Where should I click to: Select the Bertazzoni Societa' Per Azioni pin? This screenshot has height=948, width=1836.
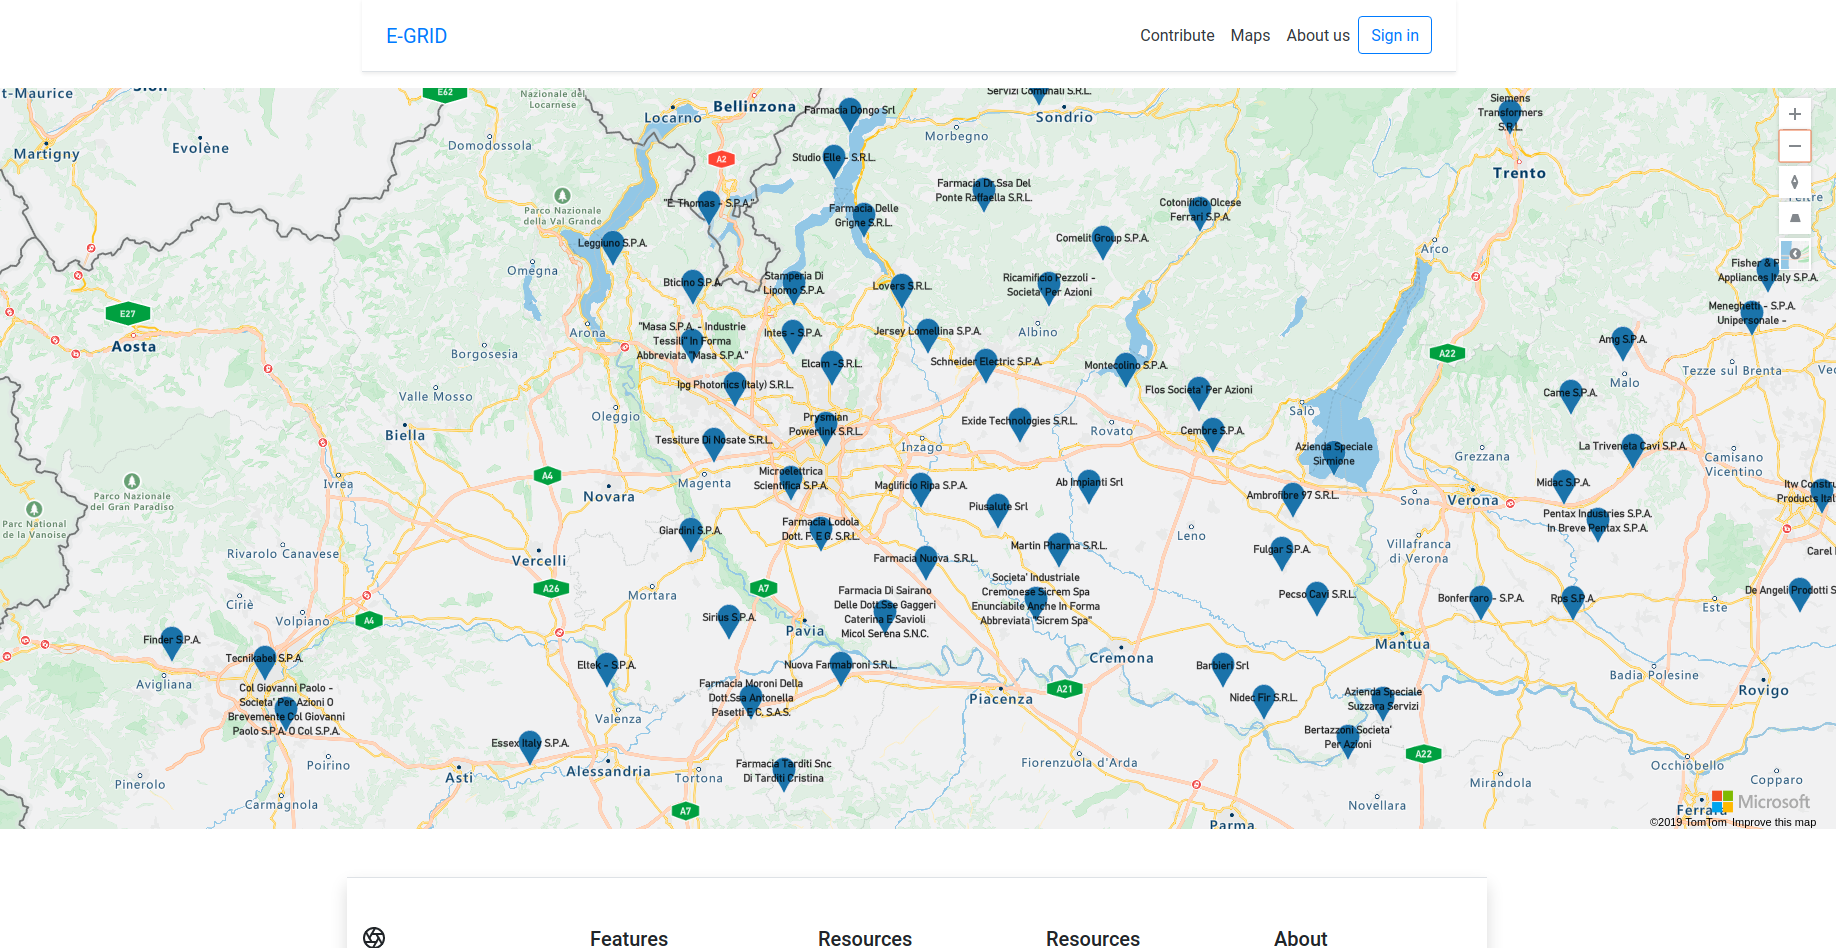tap(1348, 740)
